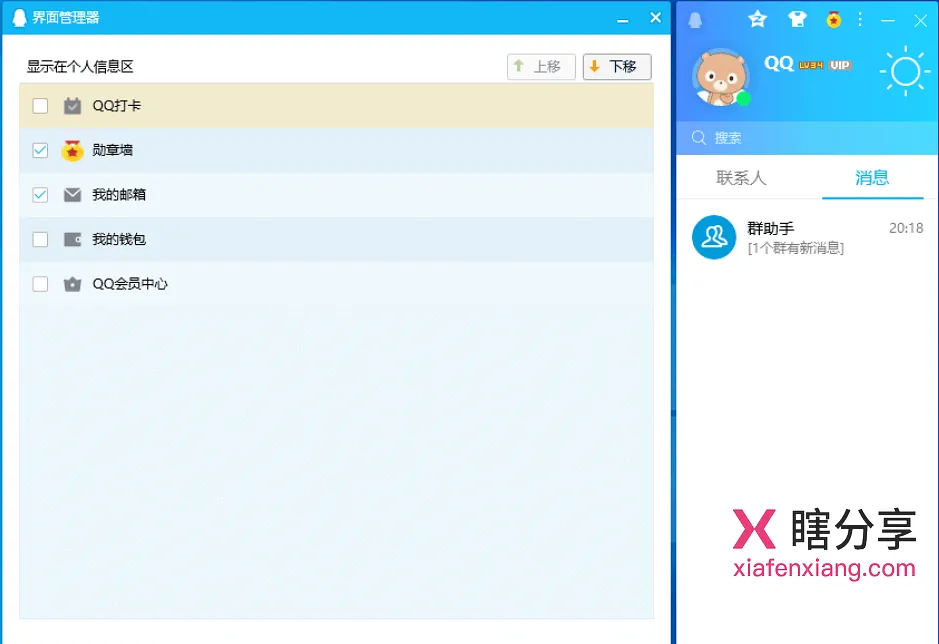Click the VIP badge next to the nickname
The height and width of the screenshot is (644, 939).
tap(840, 65)
